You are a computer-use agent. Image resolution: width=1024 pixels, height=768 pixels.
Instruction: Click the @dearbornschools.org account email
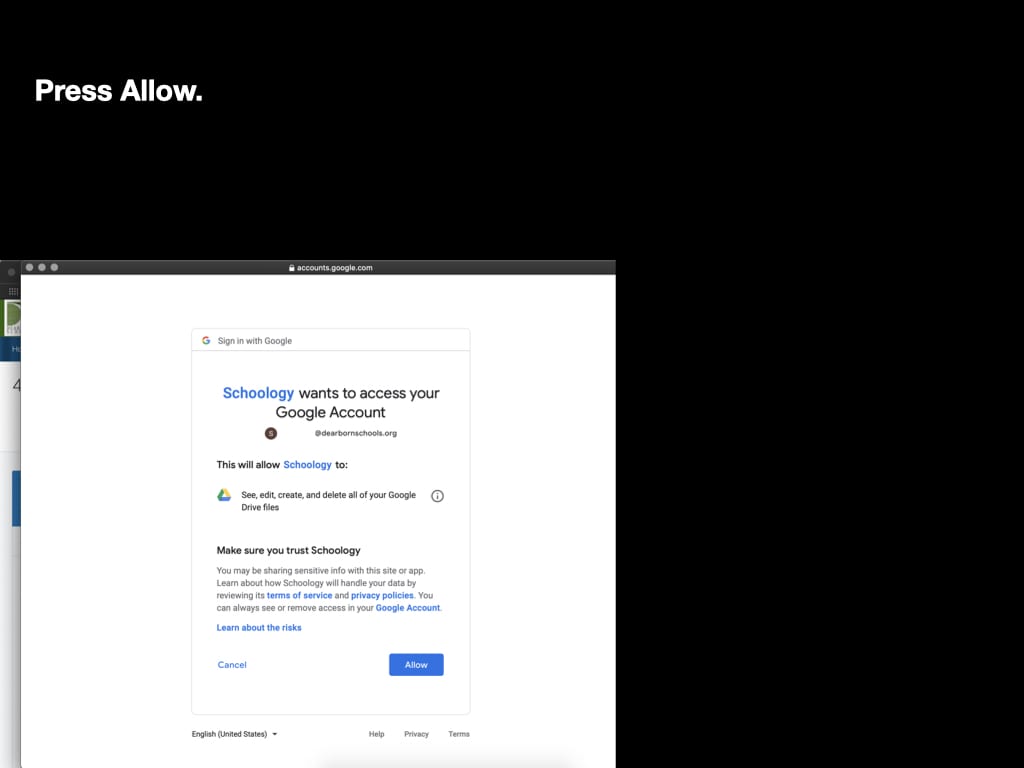tap(355, 433)
